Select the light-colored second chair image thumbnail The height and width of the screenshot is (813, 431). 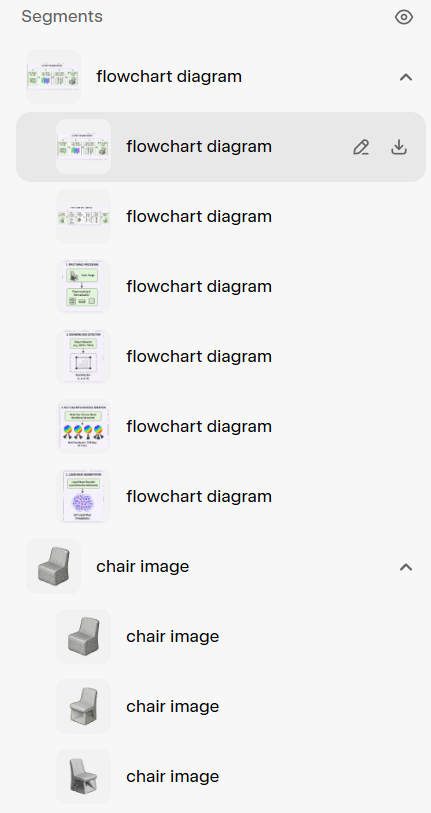[x=84, y=706]
